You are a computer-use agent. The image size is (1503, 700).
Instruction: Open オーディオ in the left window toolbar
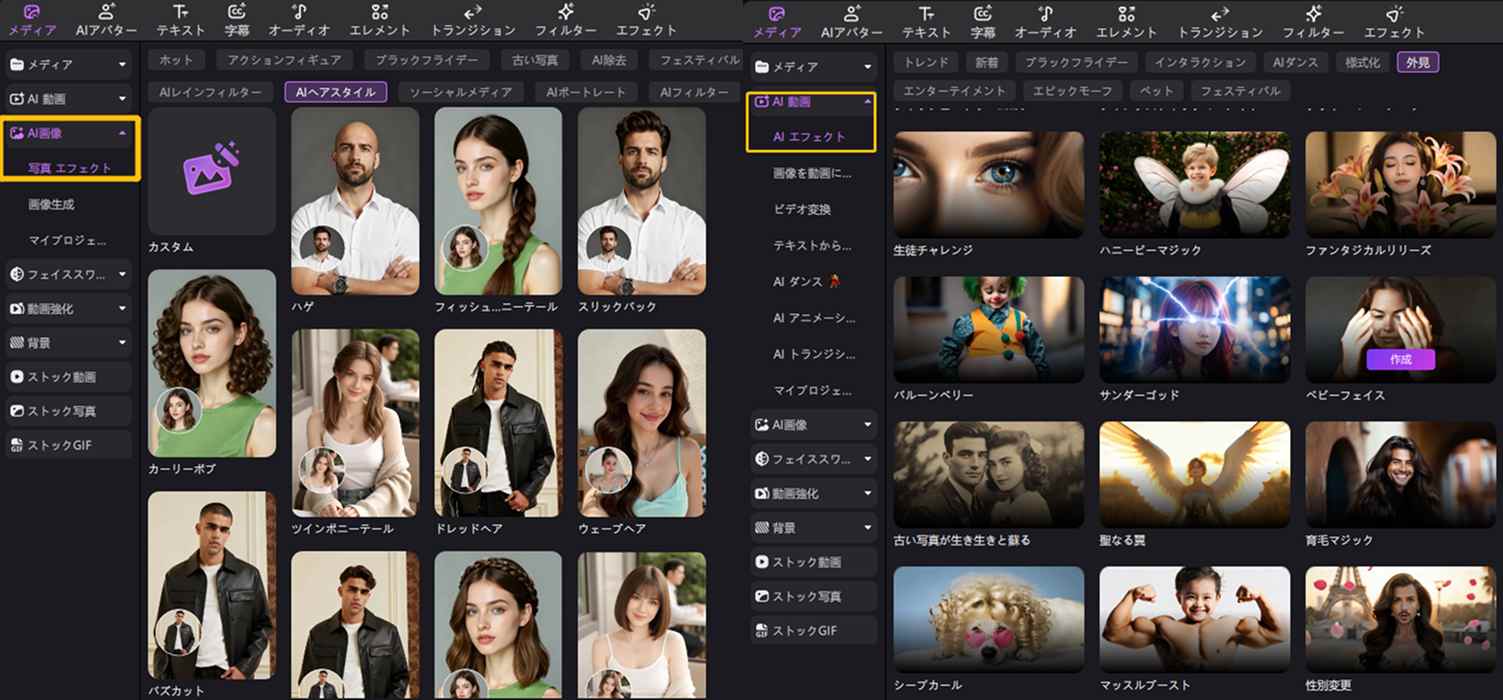point(299,19)
